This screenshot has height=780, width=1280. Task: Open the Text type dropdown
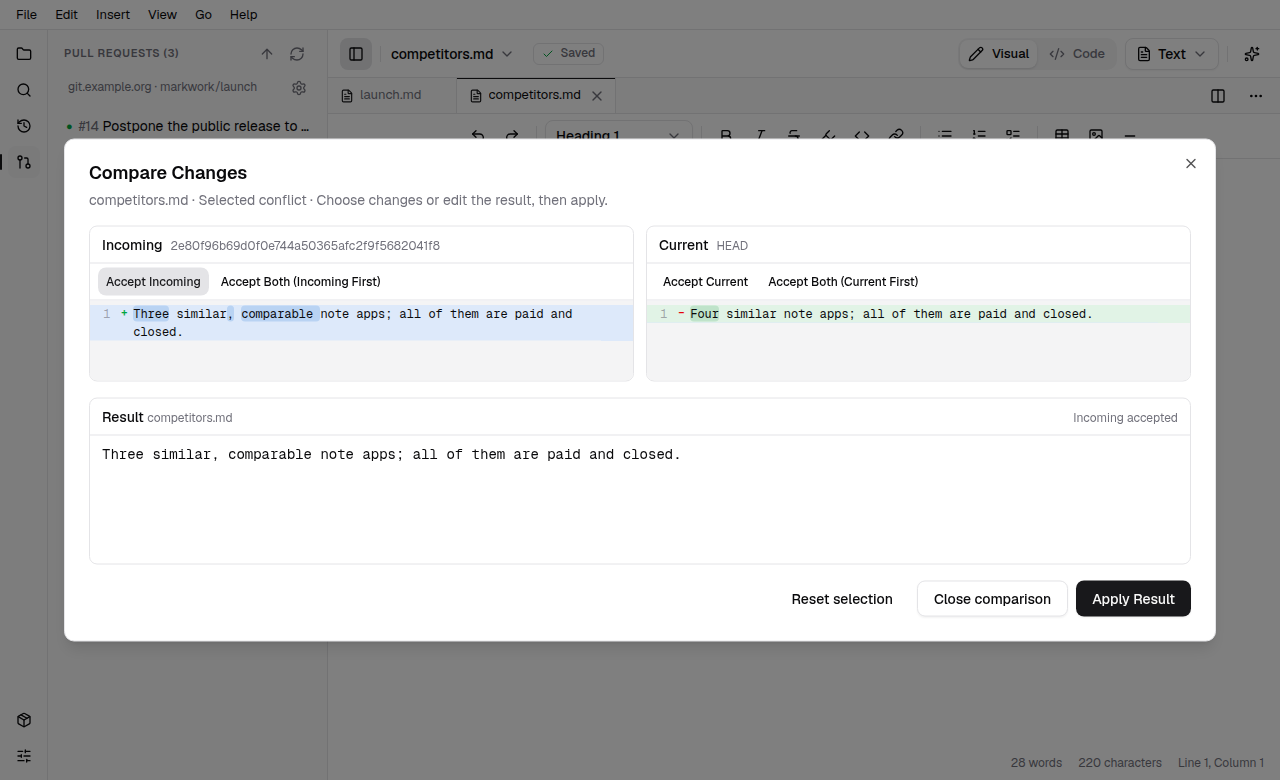click(1172, 54)
